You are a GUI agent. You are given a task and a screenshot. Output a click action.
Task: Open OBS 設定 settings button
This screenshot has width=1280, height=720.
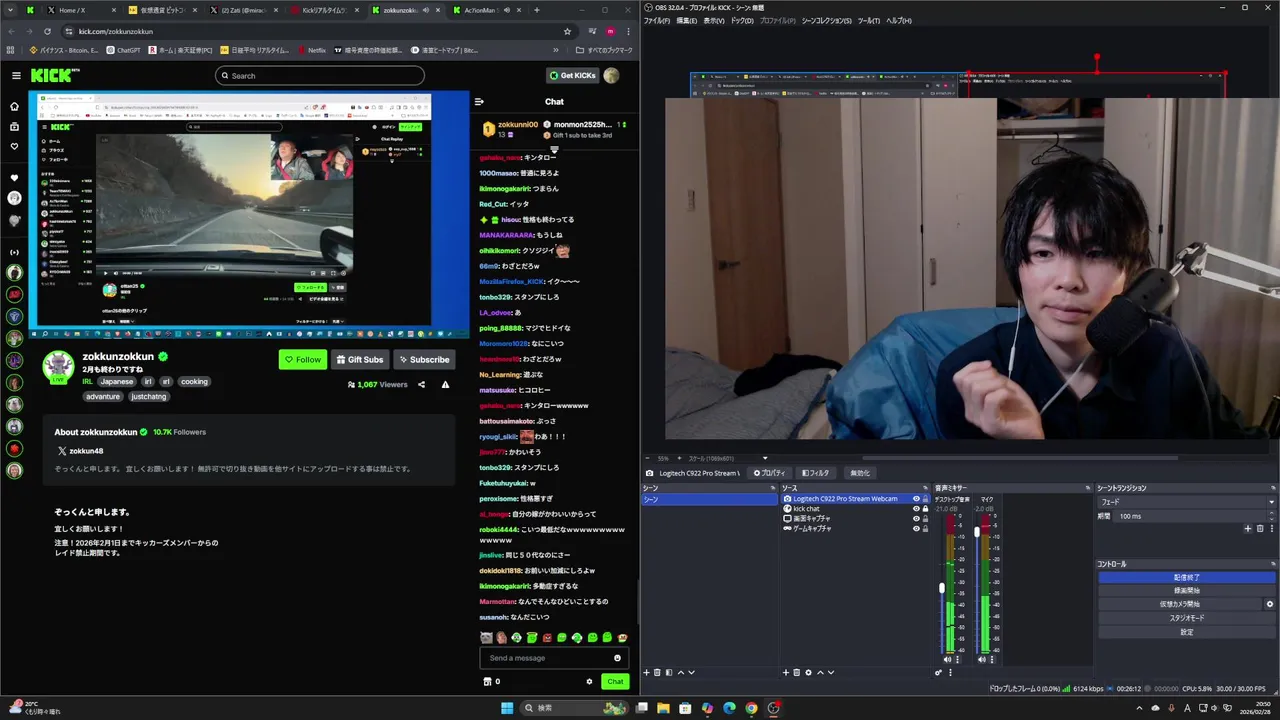1186,632
